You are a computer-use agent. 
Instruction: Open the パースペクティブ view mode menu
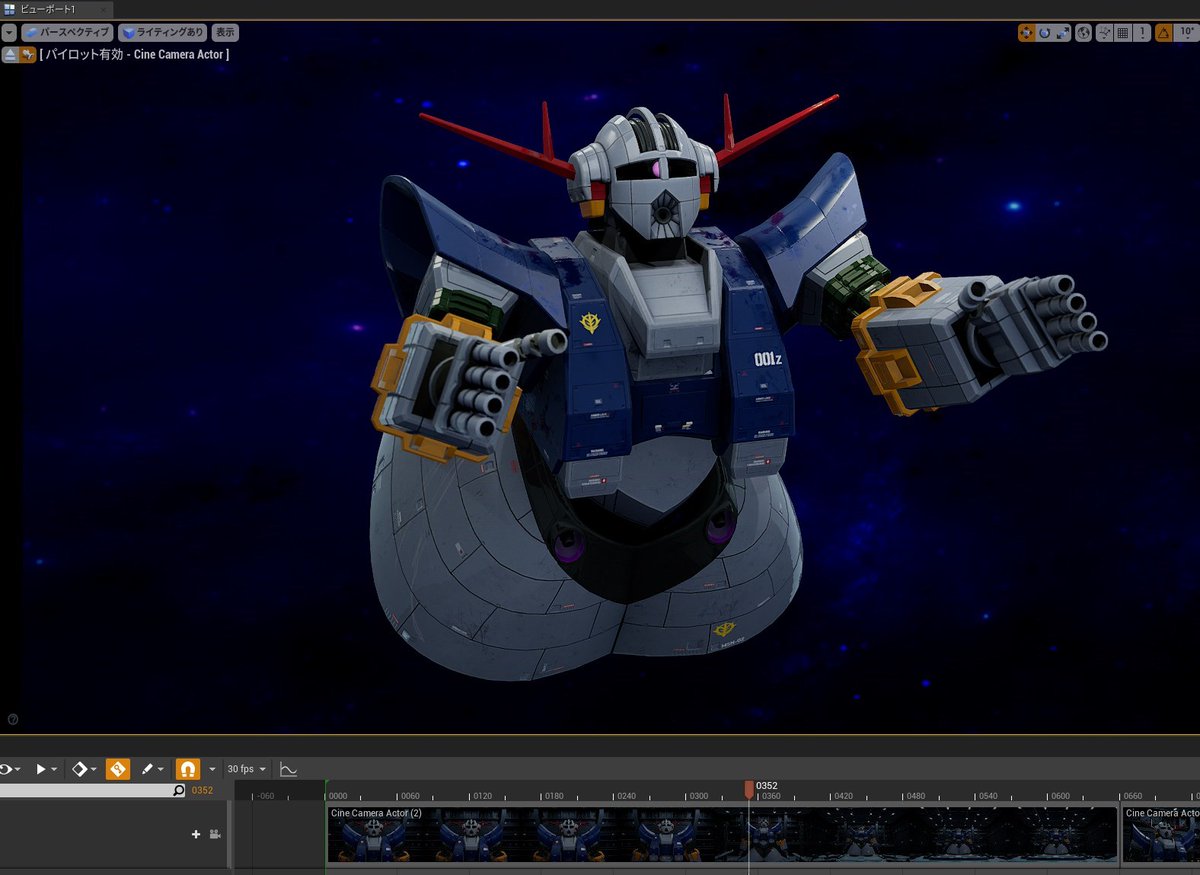(x=67, y=33)
